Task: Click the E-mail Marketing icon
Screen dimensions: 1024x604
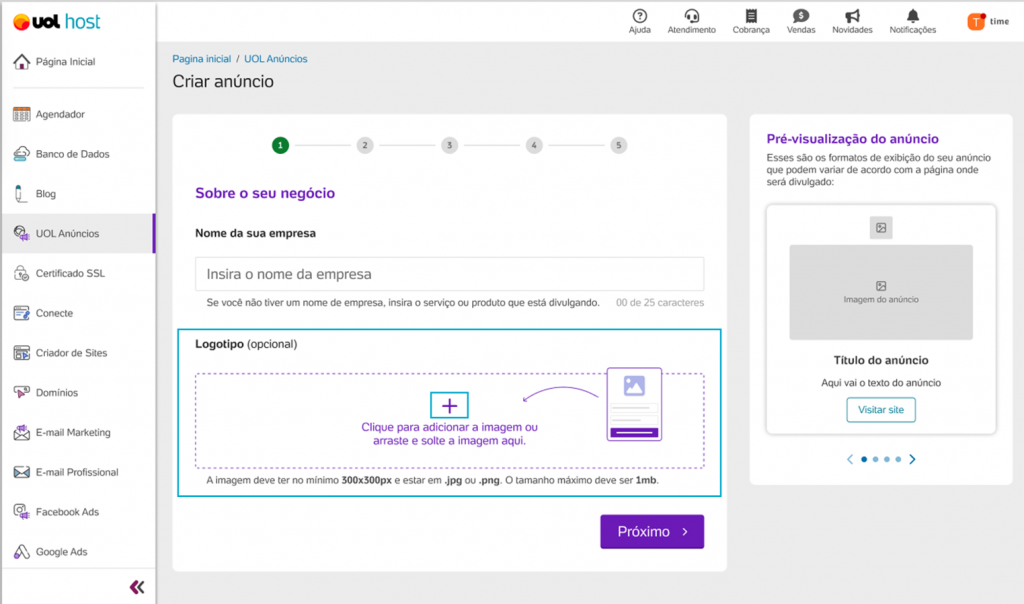Action: point(22,432)
